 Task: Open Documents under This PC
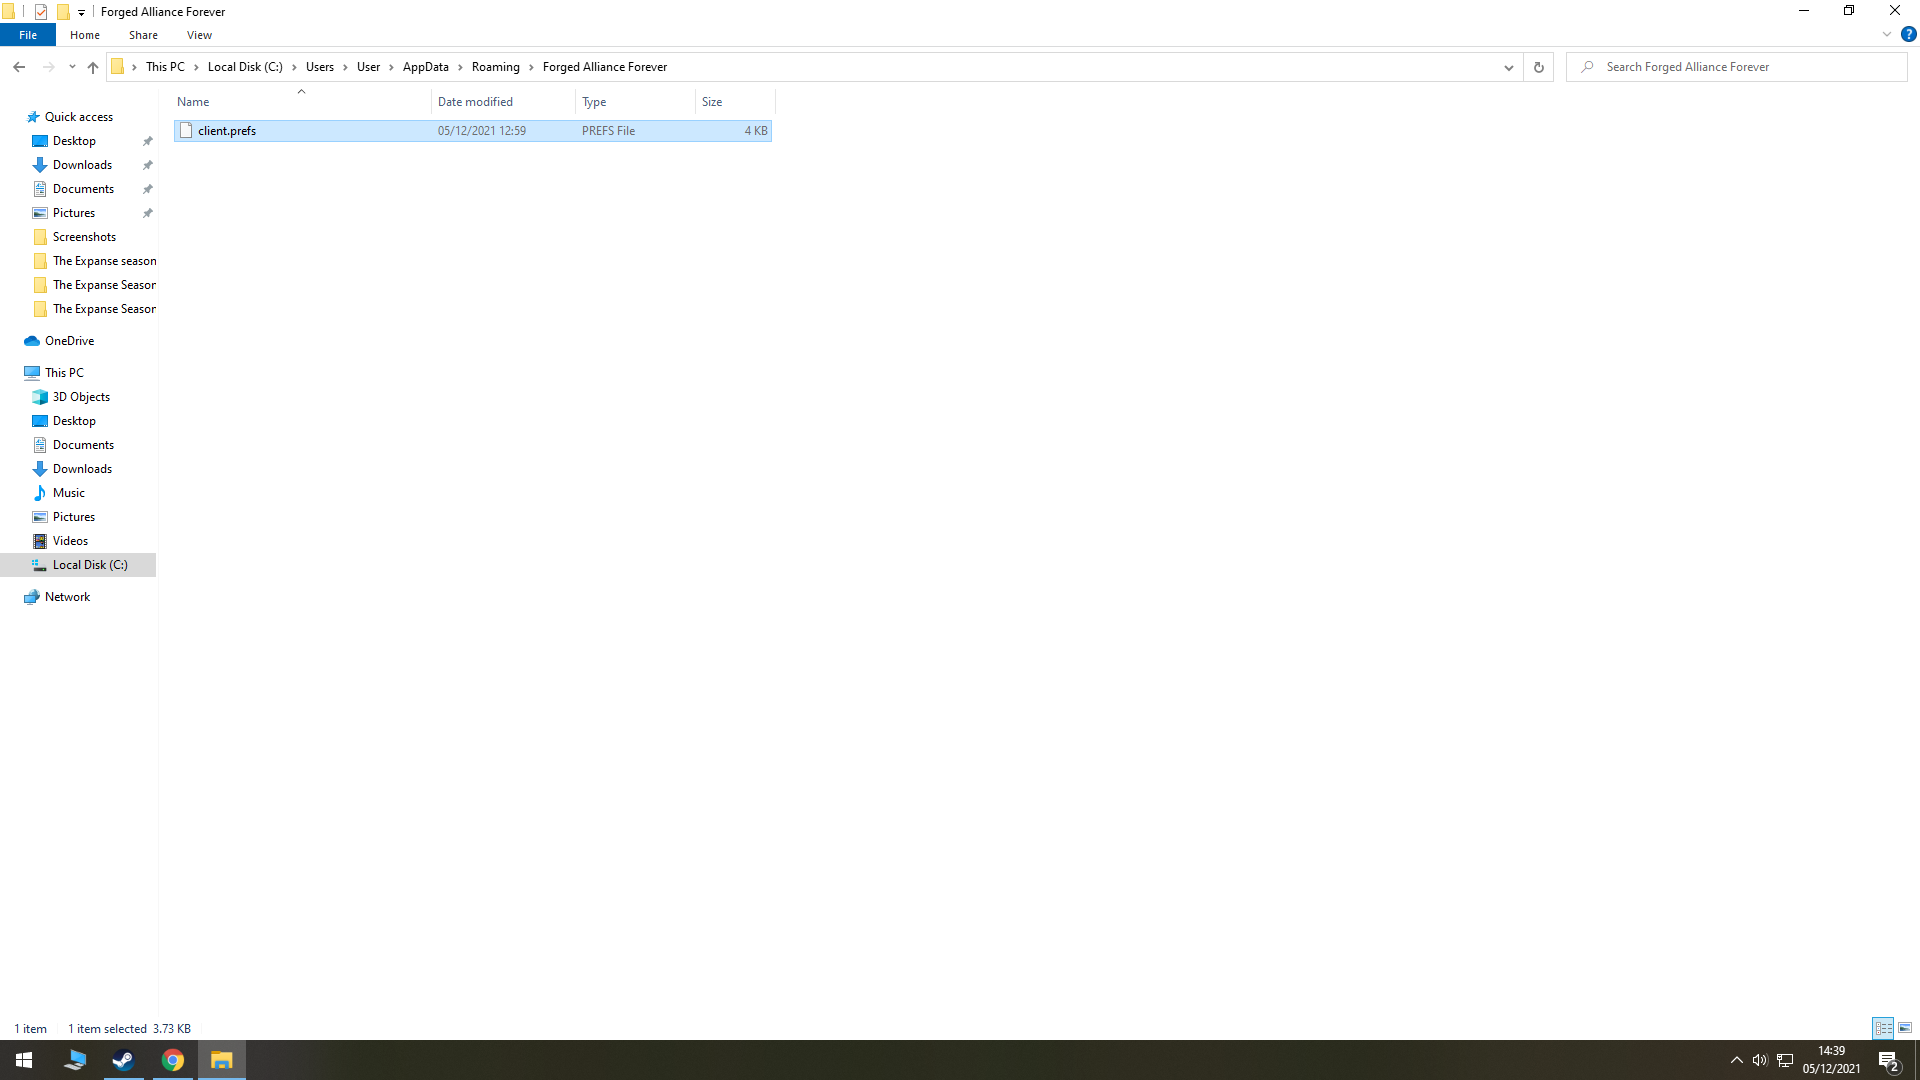[83, 445]
